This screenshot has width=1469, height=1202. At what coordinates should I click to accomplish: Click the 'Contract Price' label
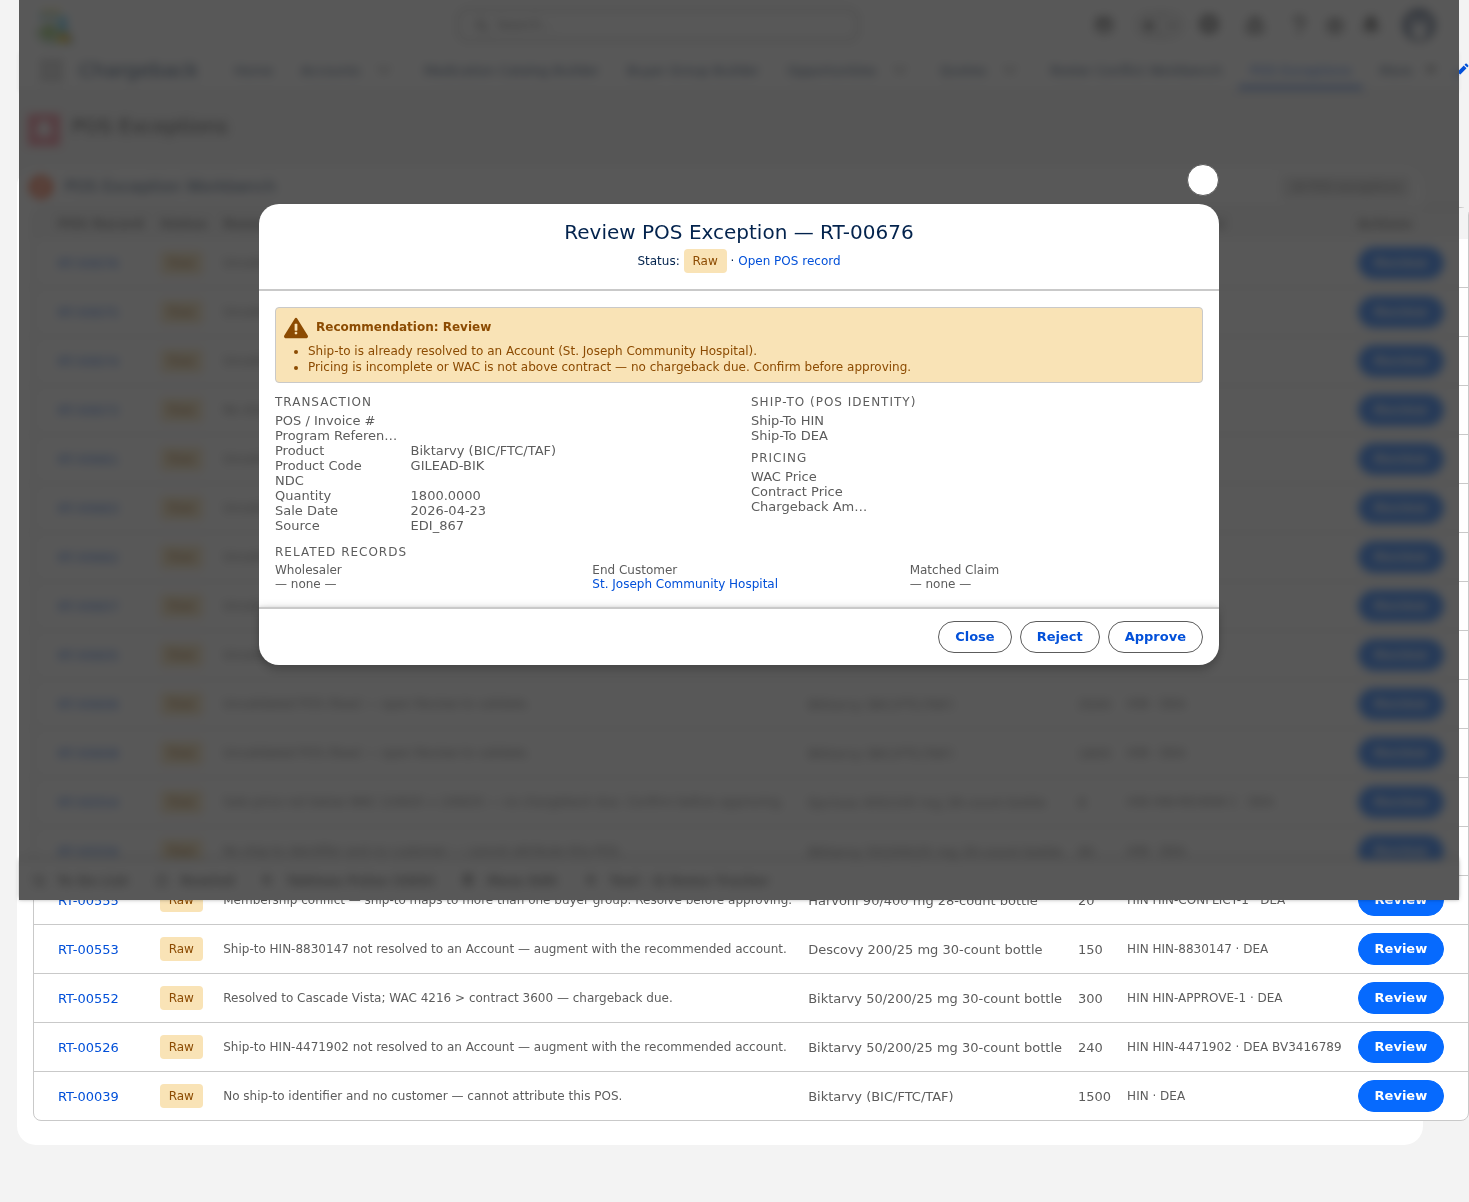pyautogui.click(x=797, y=492)
